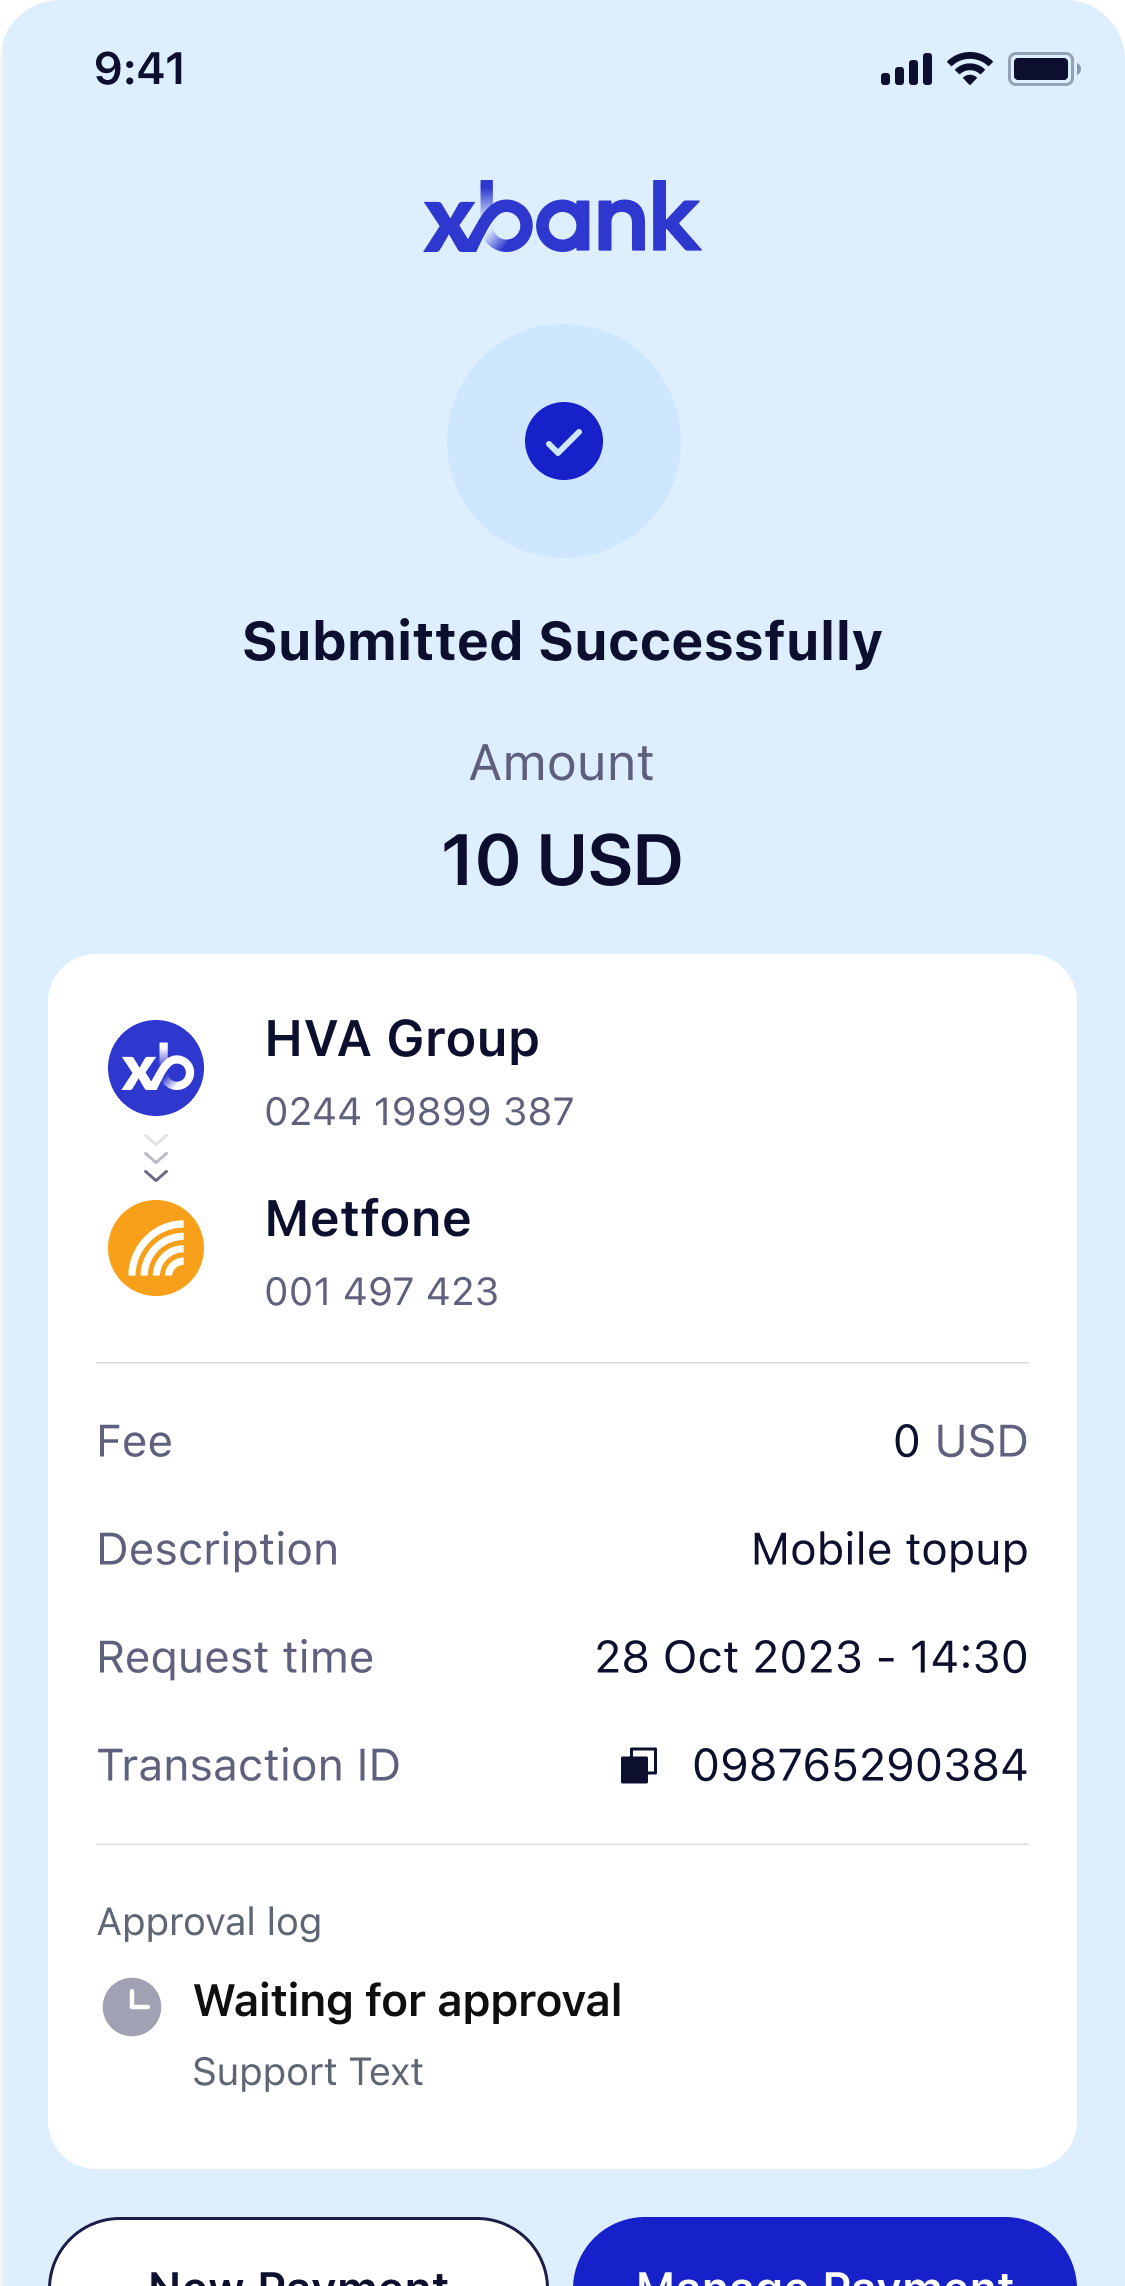Click the 10 USD amount text

562,860
